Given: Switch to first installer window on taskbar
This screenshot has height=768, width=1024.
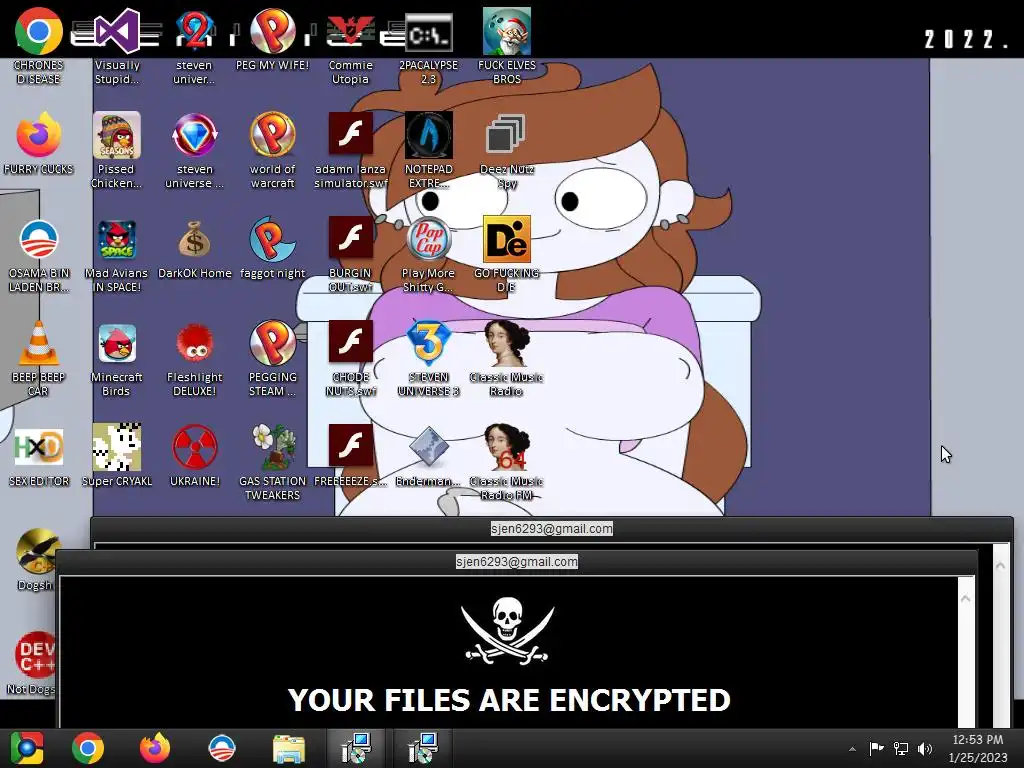Looking at the screenshot, I should [x=356, y=748].
